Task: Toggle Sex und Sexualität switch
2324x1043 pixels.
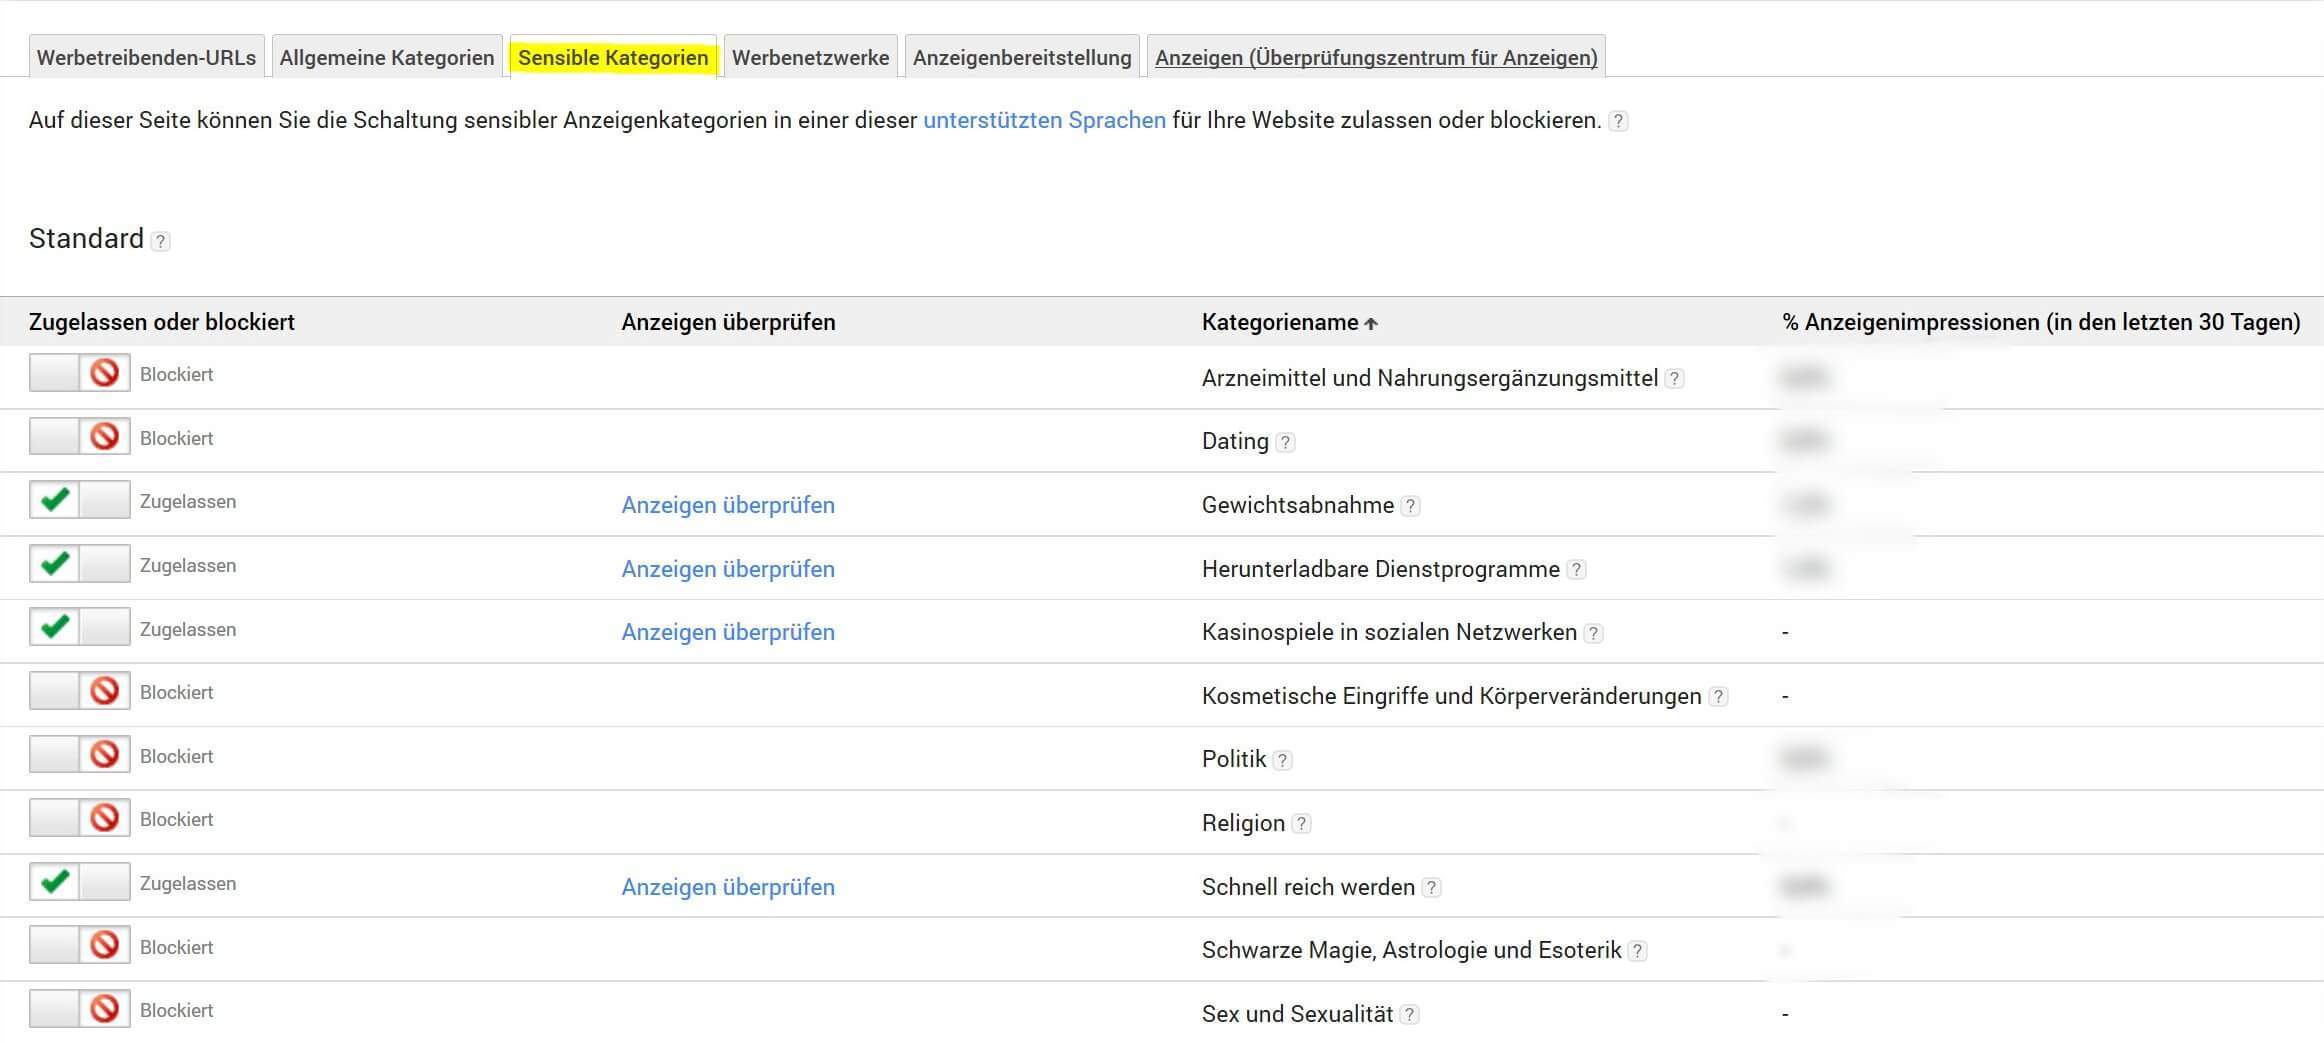Action: coord(80,1009)
